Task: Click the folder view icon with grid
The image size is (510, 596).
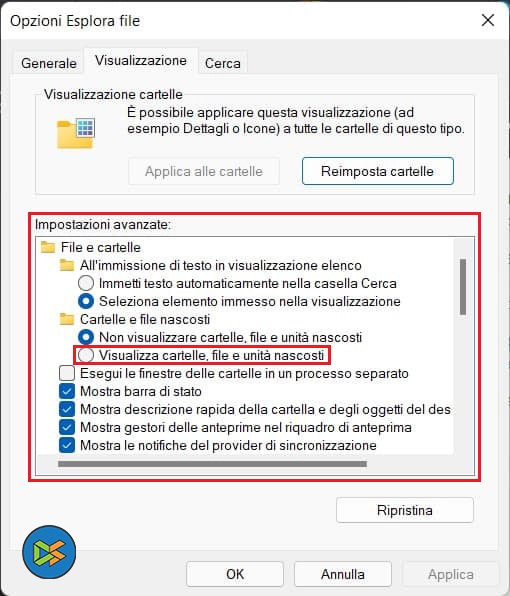Action: (76, 133)
